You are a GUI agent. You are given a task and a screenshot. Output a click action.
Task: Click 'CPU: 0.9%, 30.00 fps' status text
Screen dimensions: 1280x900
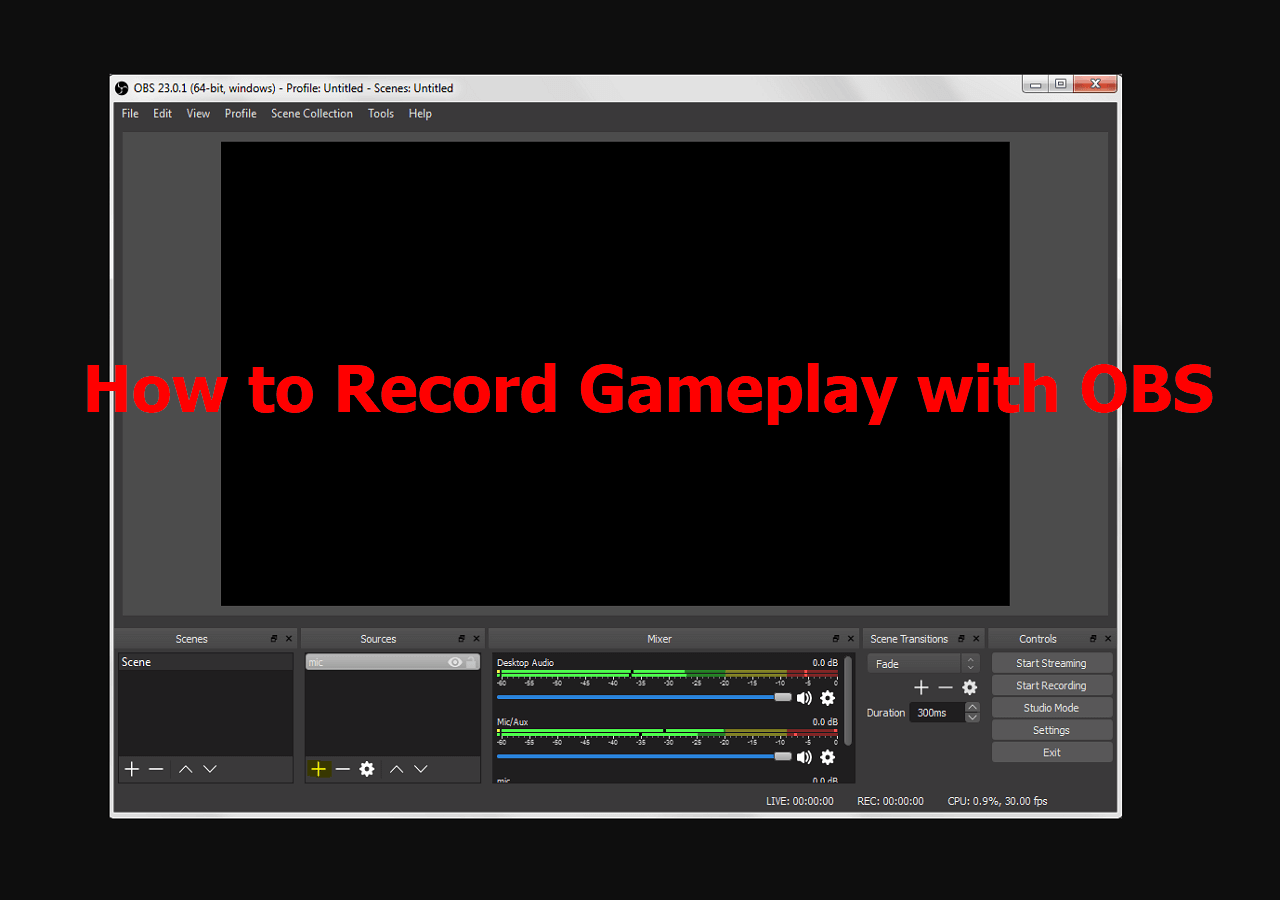pos(997,801)
